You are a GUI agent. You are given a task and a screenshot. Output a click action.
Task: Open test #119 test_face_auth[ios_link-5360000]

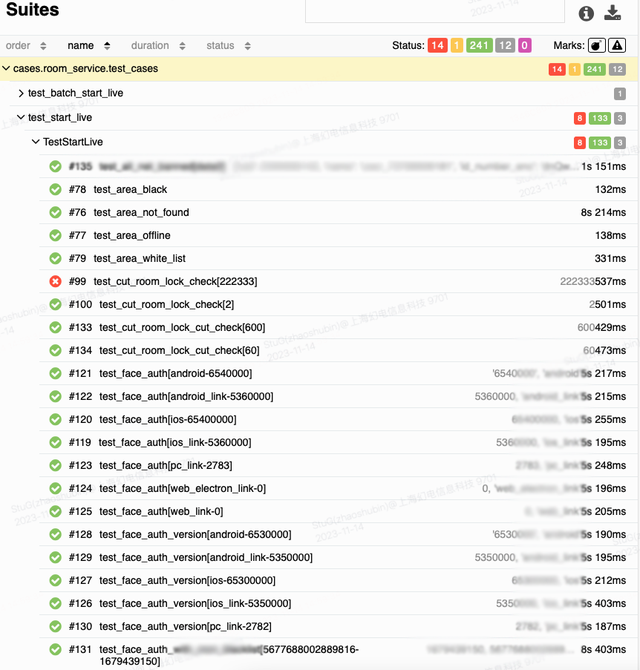click(x=338, y=443)
